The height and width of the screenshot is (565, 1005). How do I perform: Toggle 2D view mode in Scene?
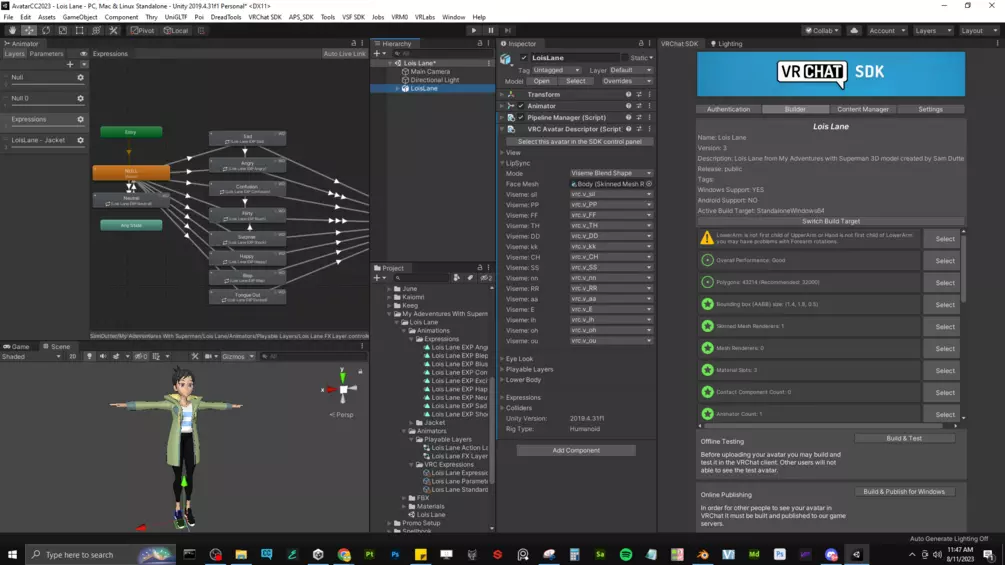pyautogui.click(x=72, y=357)
